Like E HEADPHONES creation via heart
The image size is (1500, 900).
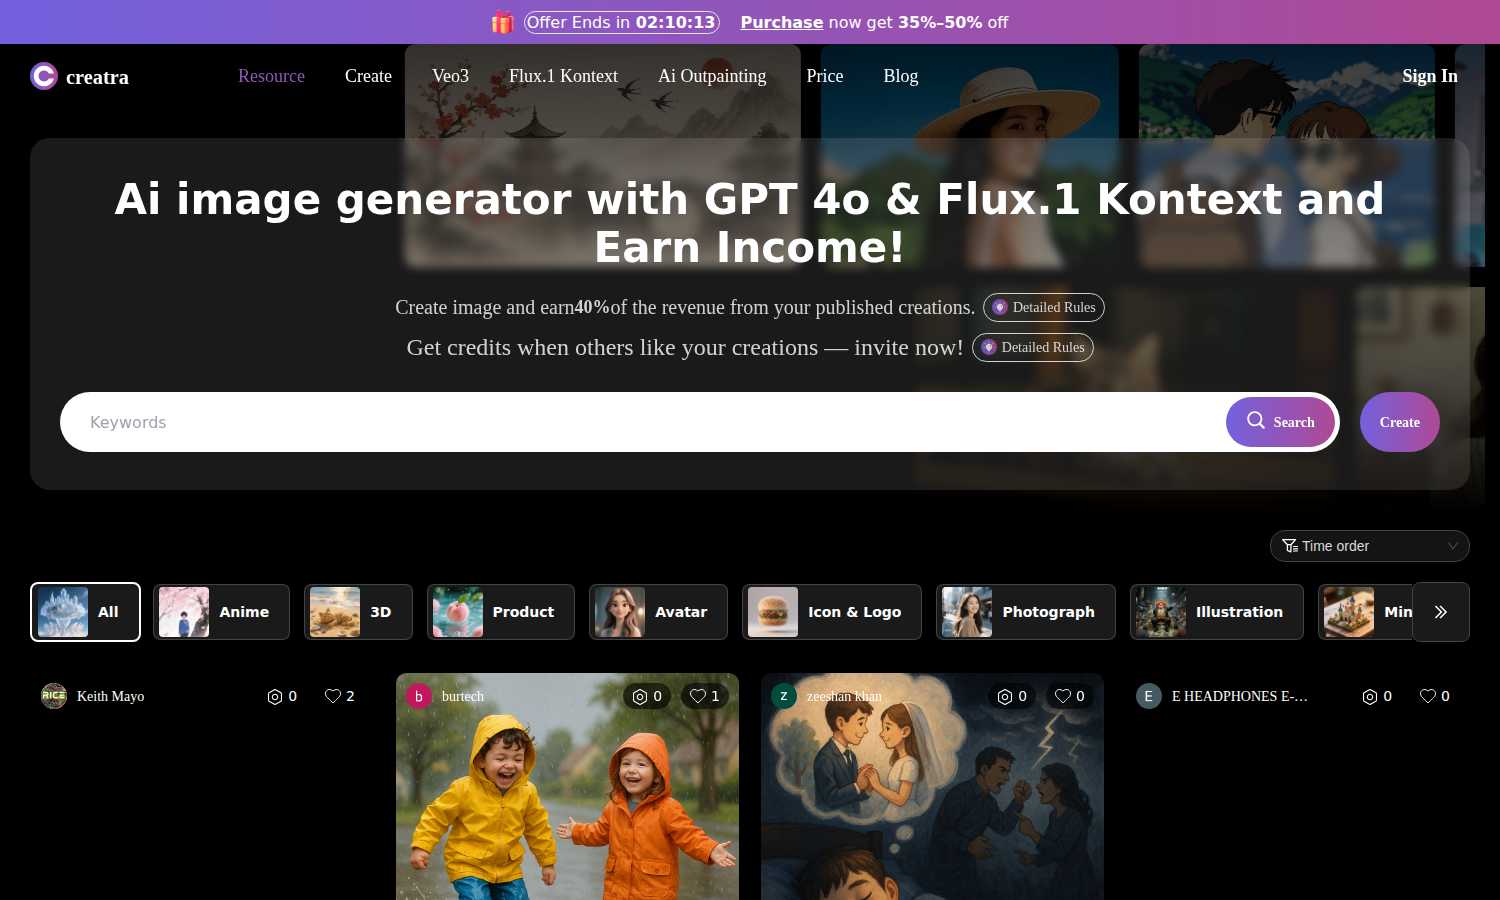pos(1428,696)
